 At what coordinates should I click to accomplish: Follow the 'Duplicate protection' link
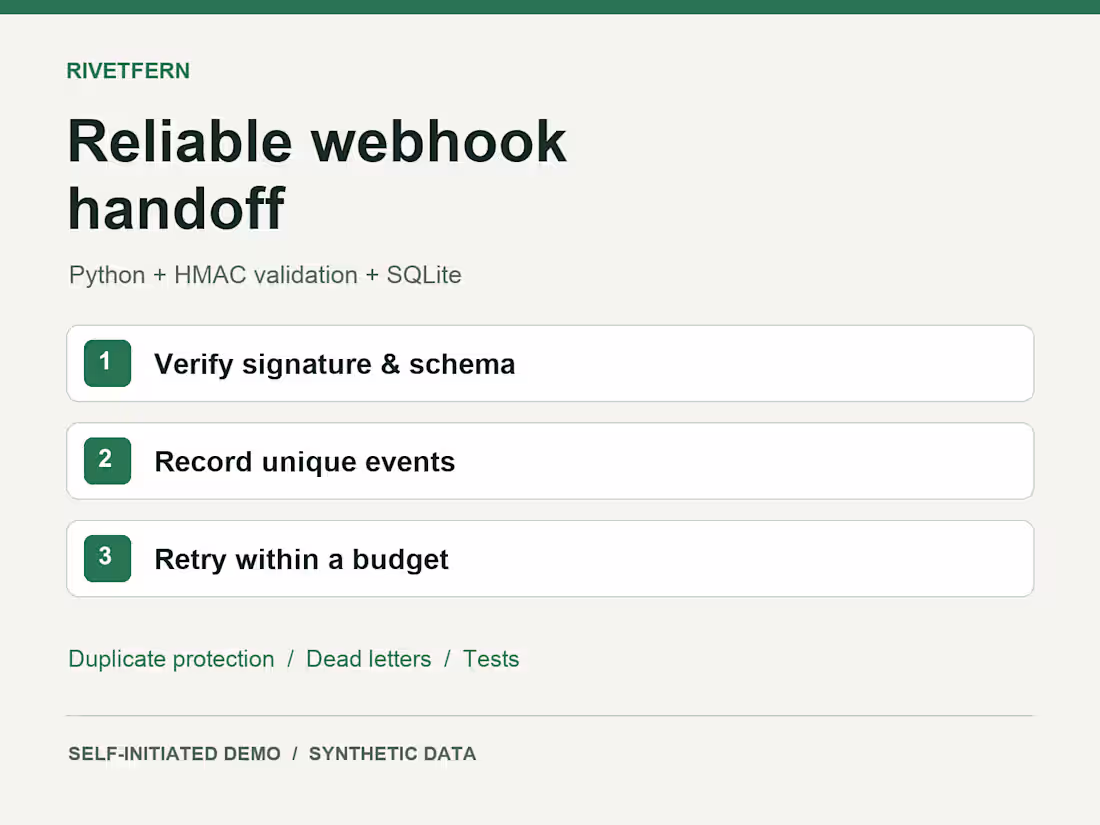point(171,659)
